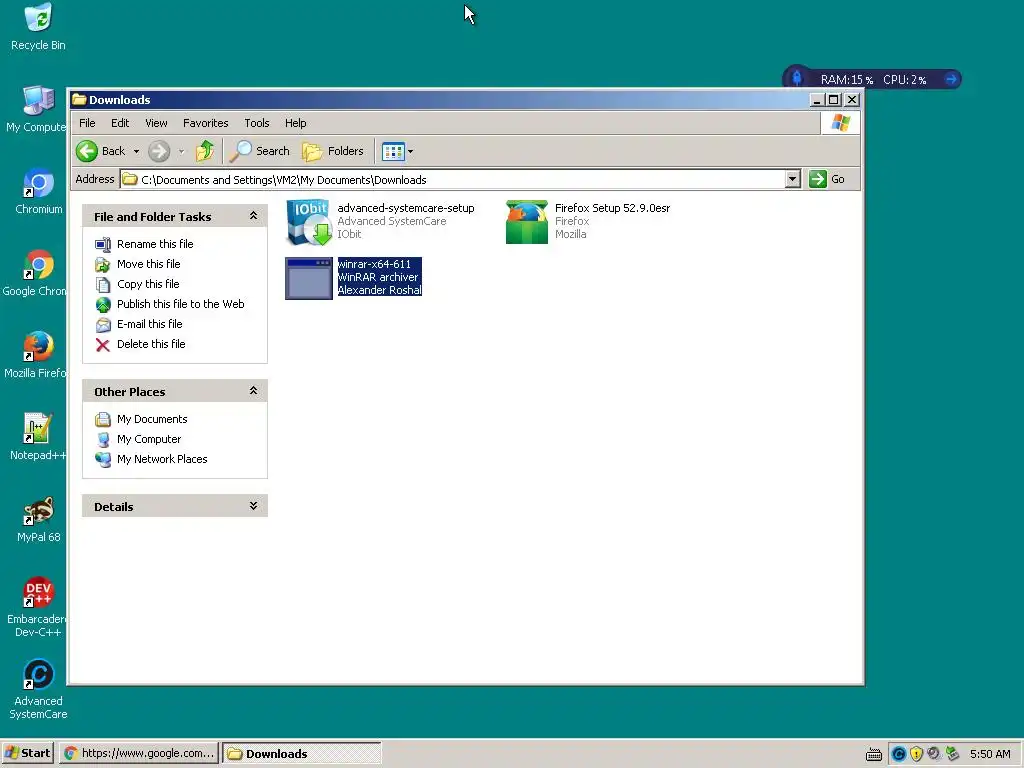This screenshot has height=768, width=1024.
Task: Toggle the Folders tree pane
Action: 333,151
